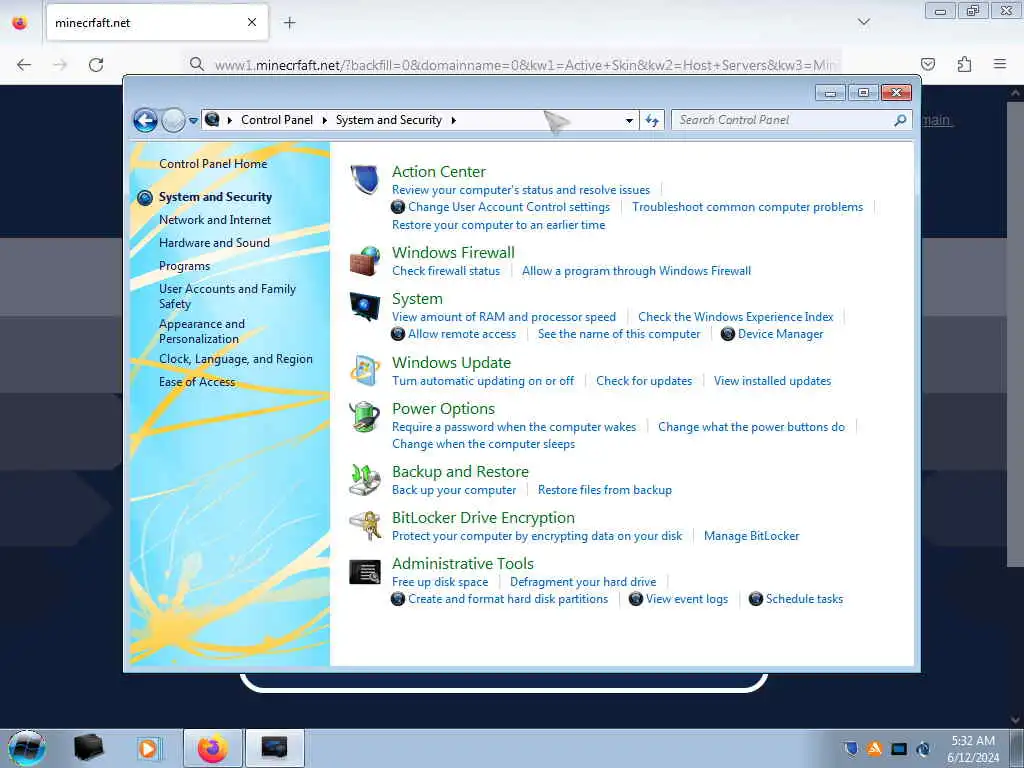The width and height of the screenshot is (1024, 768).
Task: Click Manage BitLocker link
Action: [752, 536]
